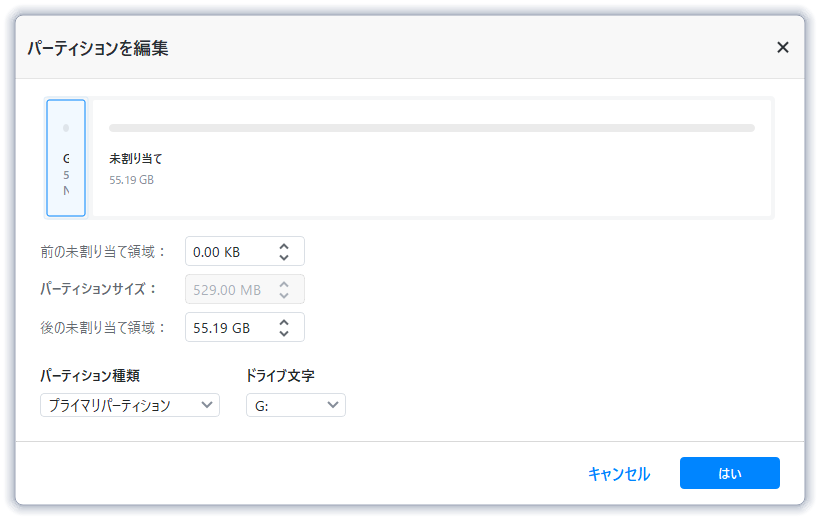
Task: Increase 前の未割り当て領域 with up arrow
Action: [x=284, y=245]
